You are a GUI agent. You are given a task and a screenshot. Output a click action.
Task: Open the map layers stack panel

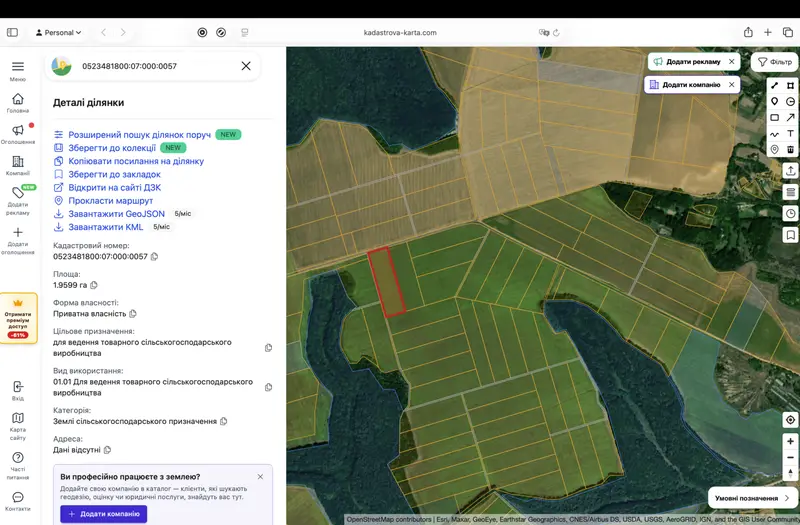tap(790, 192)
